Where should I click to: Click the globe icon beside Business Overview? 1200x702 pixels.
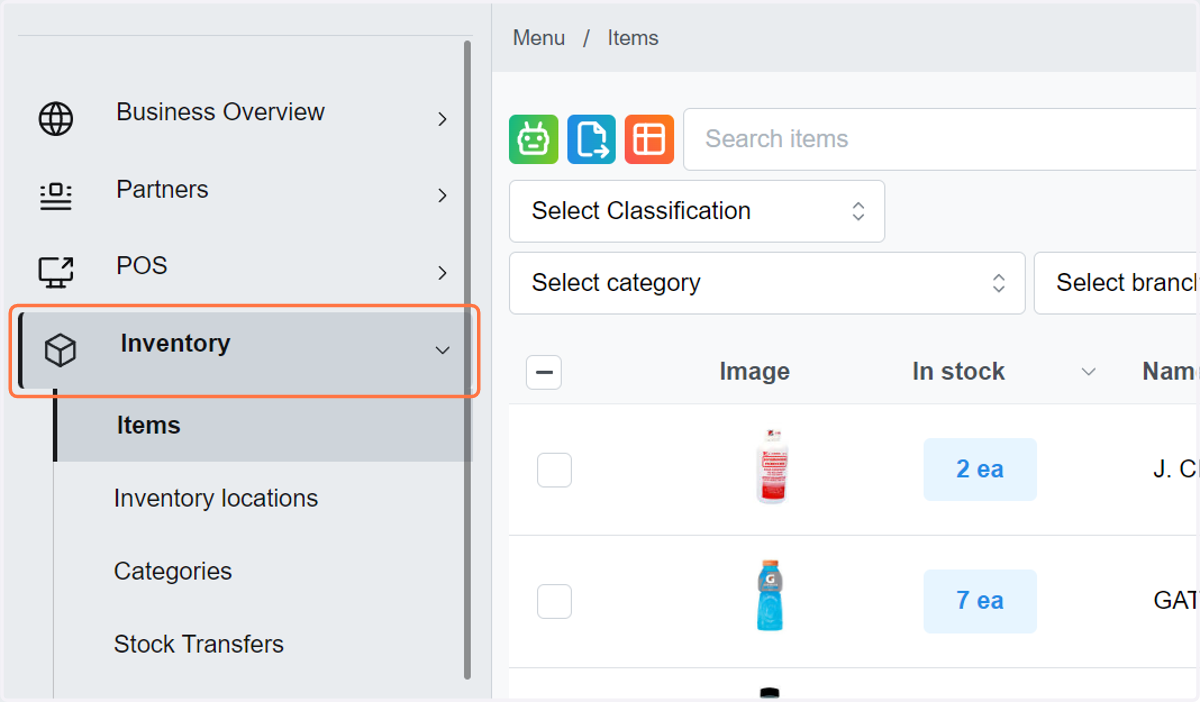click(56, 119)
